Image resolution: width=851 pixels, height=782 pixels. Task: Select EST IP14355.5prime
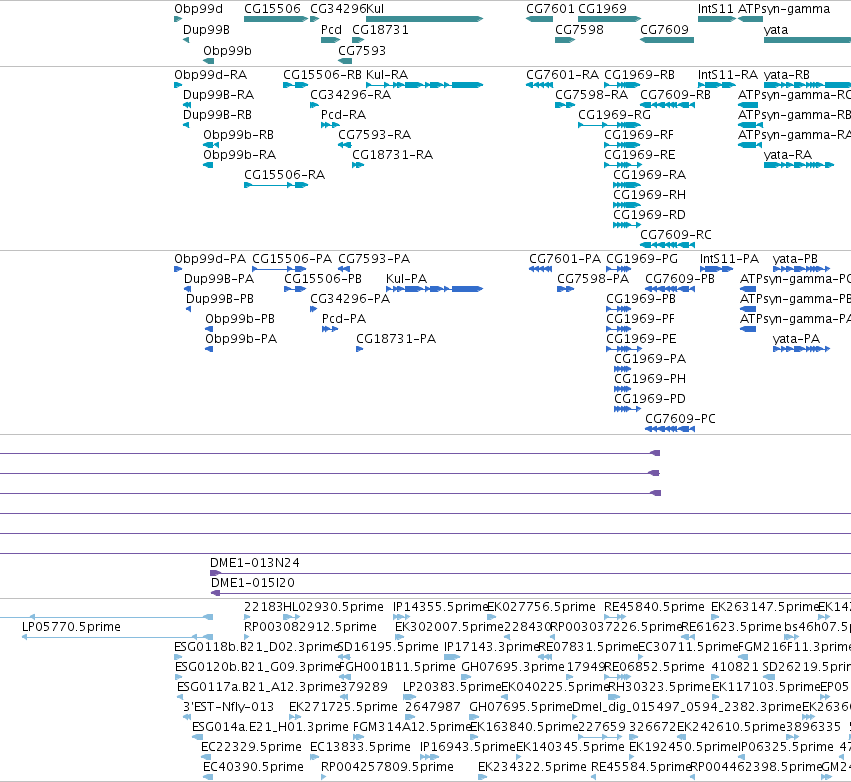click(x=401, y=617)
